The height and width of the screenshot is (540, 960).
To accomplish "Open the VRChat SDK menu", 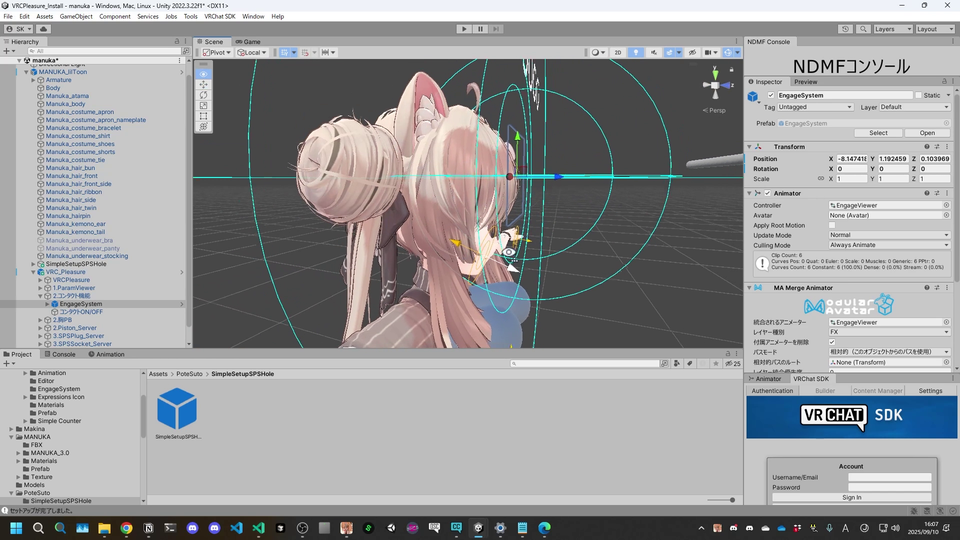I will coord(219,17).
